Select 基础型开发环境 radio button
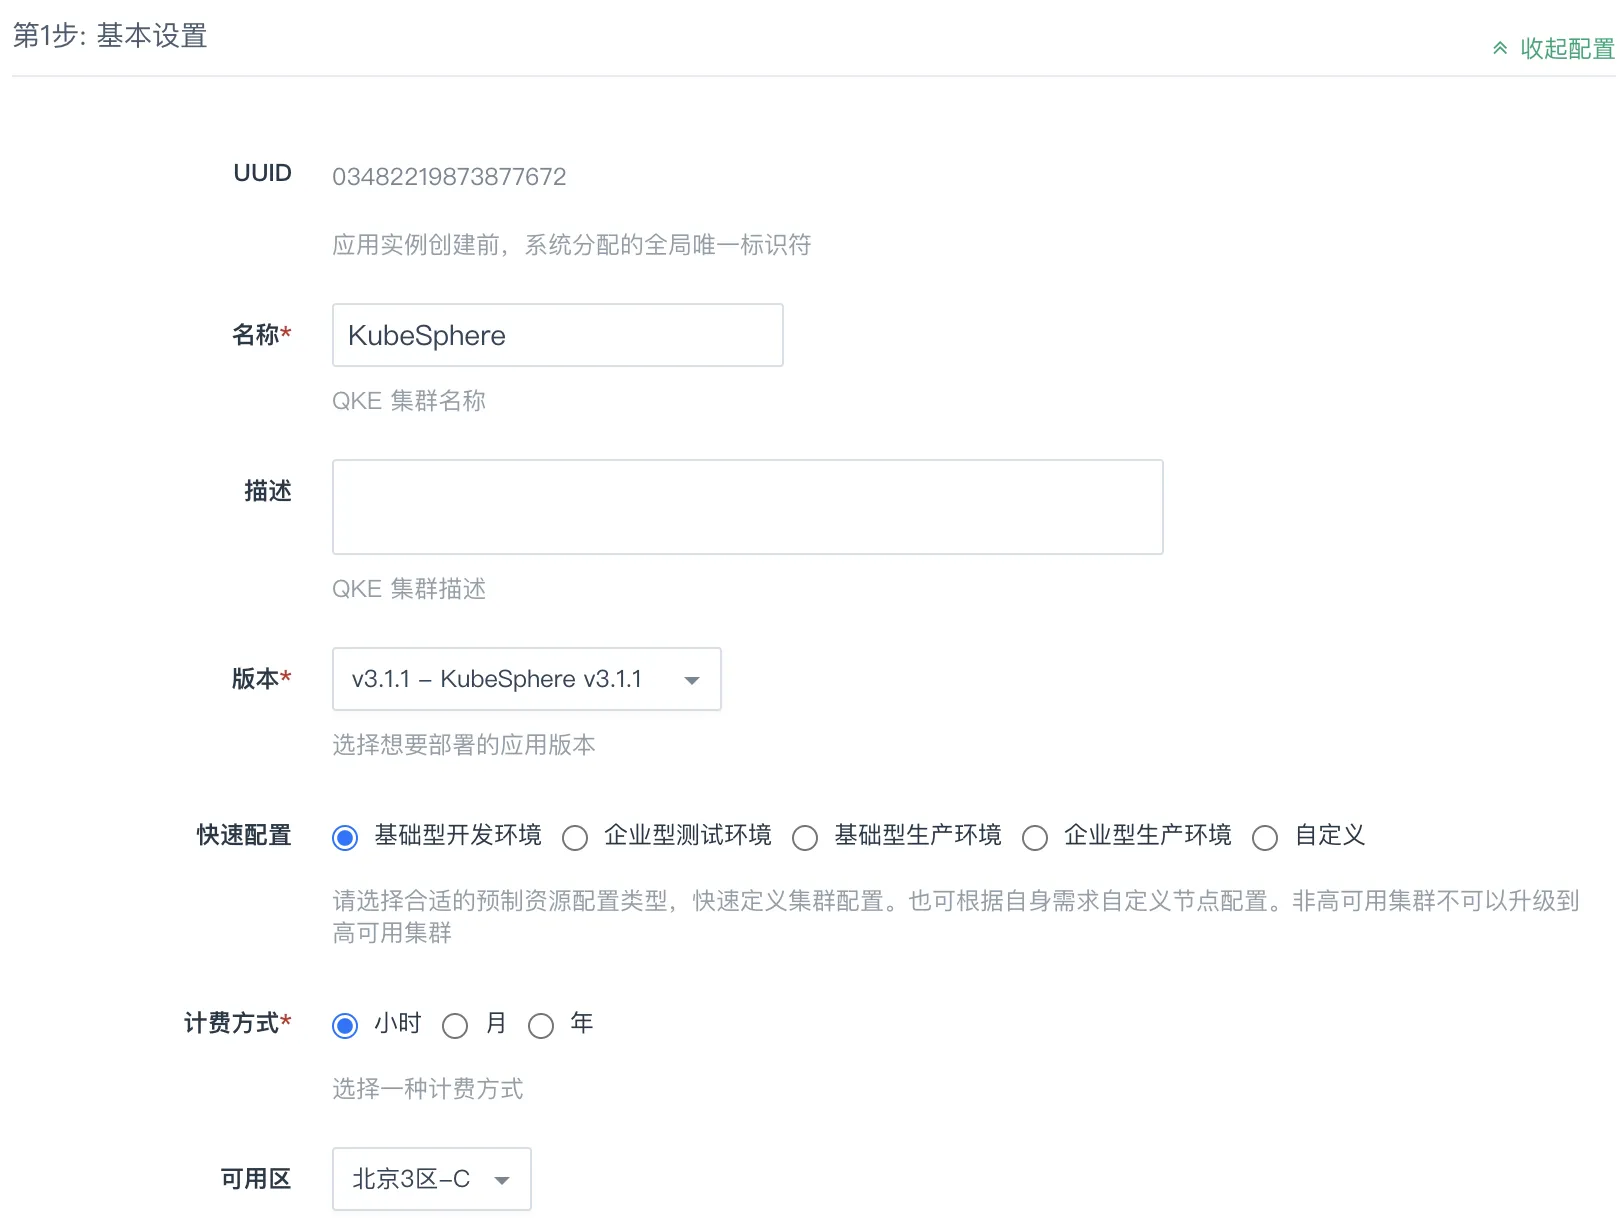This screenshot has width=1622, height=1228. click(x=345, y=837)
